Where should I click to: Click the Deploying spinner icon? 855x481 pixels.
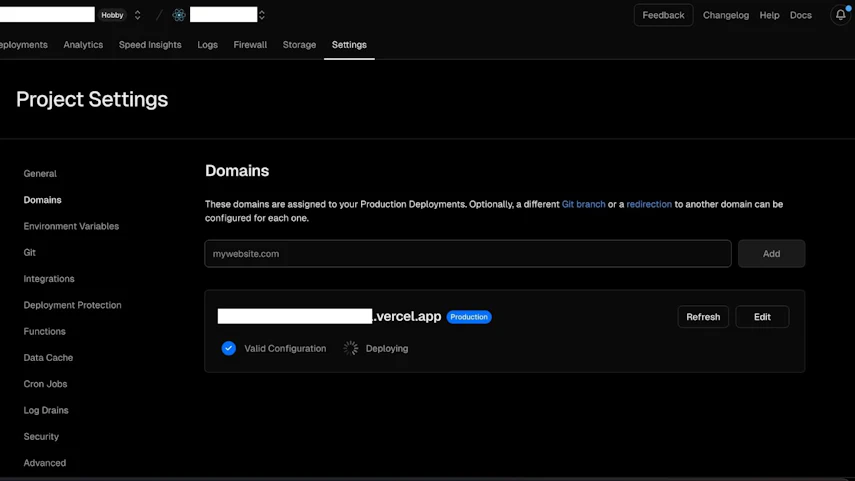[351, 348]
